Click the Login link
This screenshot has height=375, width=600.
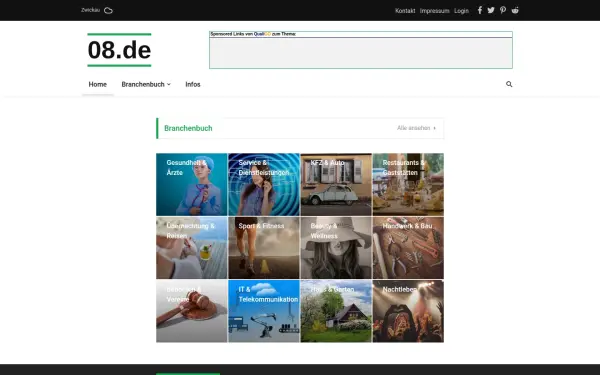[x=461, y=11]
